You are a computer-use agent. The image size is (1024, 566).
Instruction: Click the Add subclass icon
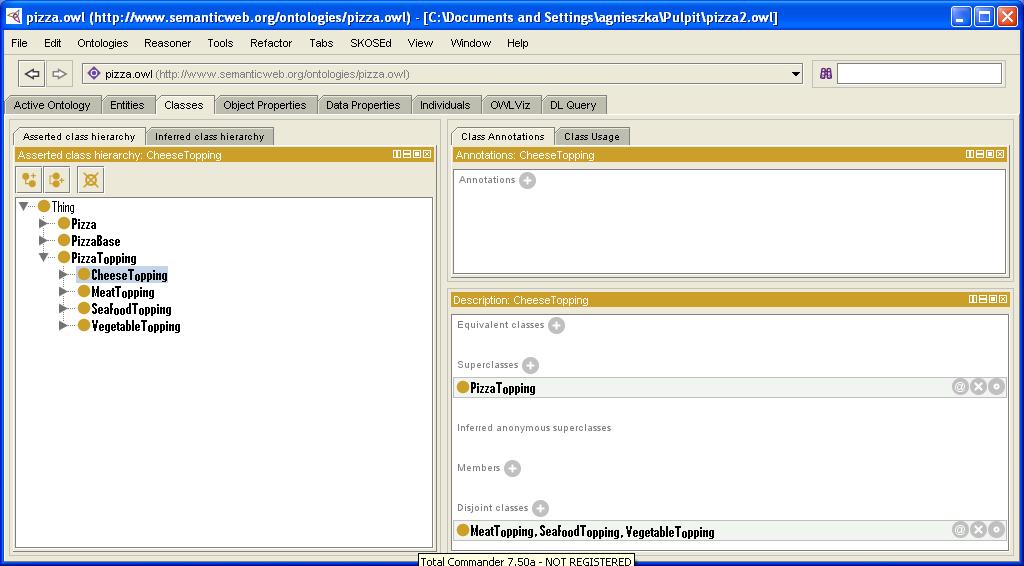29,180
